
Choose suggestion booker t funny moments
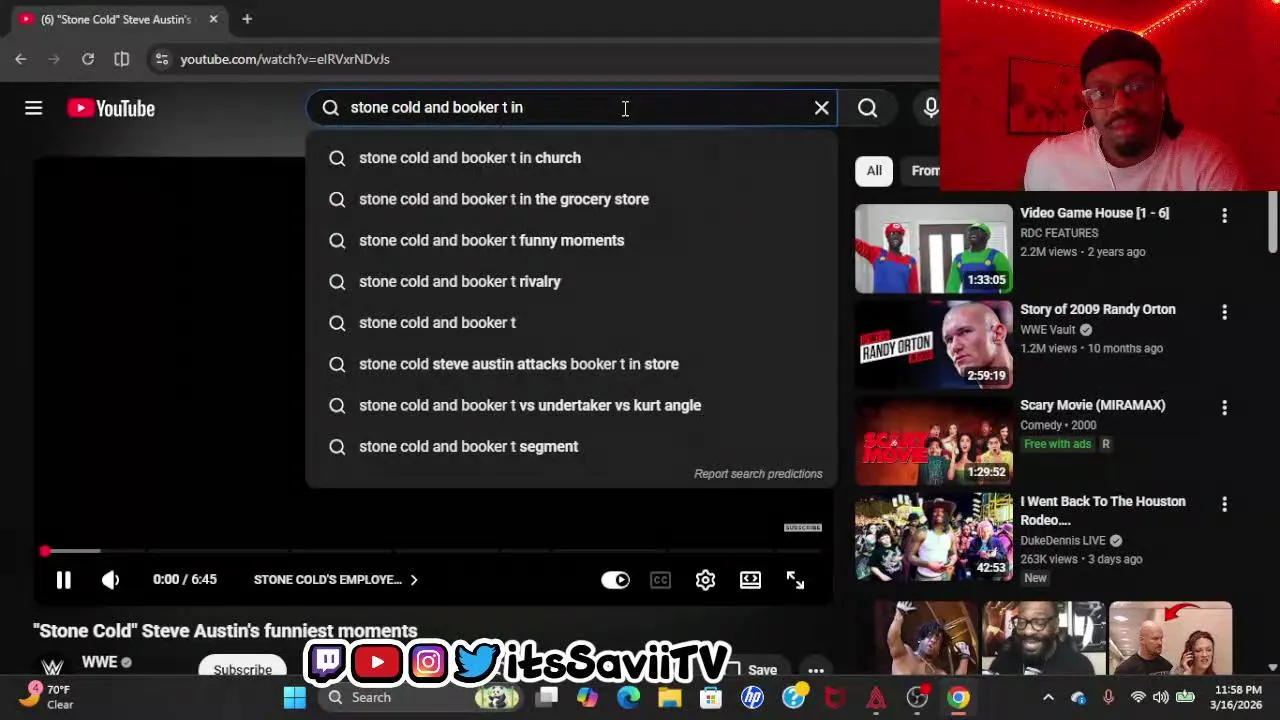[x=570, y=240]
